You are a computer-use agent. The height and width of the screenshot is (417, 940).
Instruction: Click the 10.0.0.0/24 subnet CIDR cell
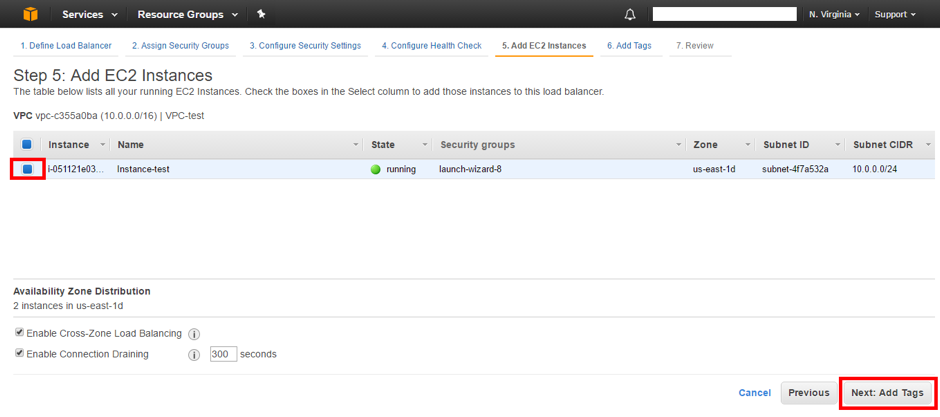click(x=875, y=170)
